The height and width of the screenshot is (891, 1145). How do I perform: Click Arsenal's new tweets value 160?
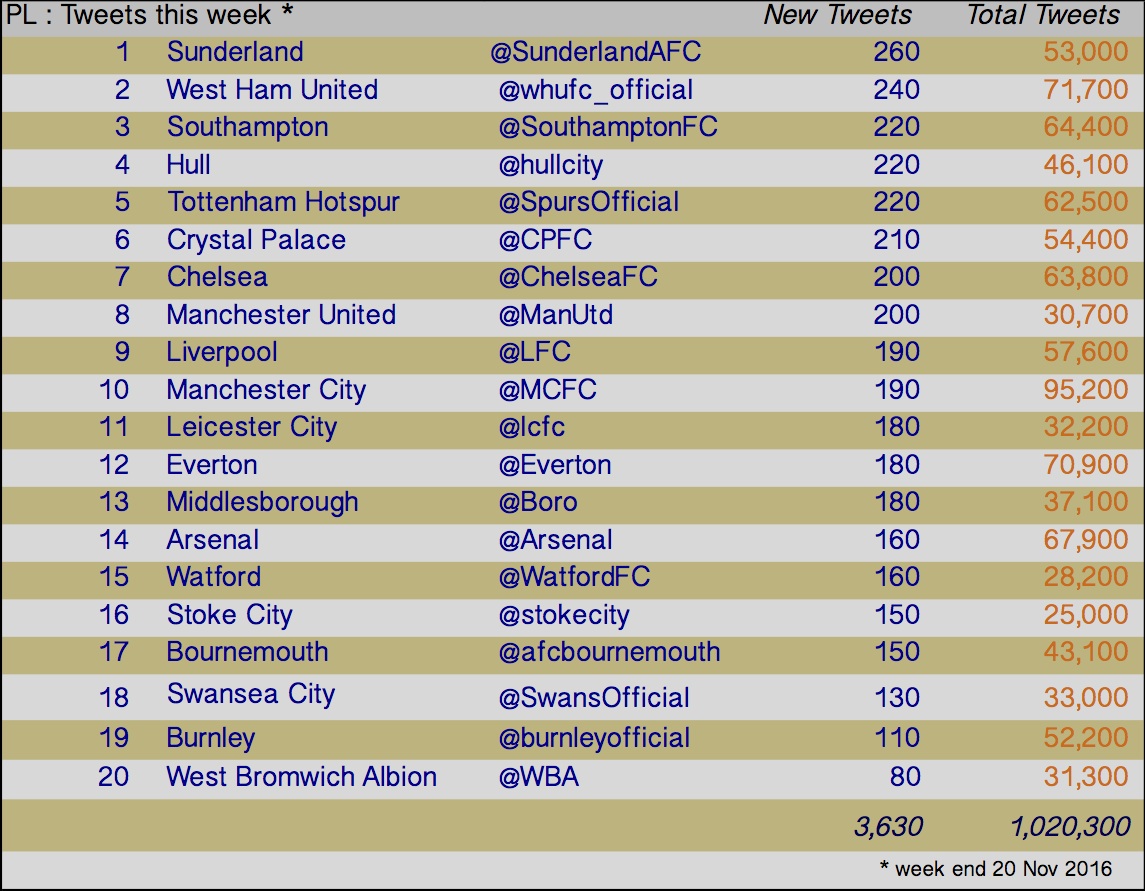897,540
